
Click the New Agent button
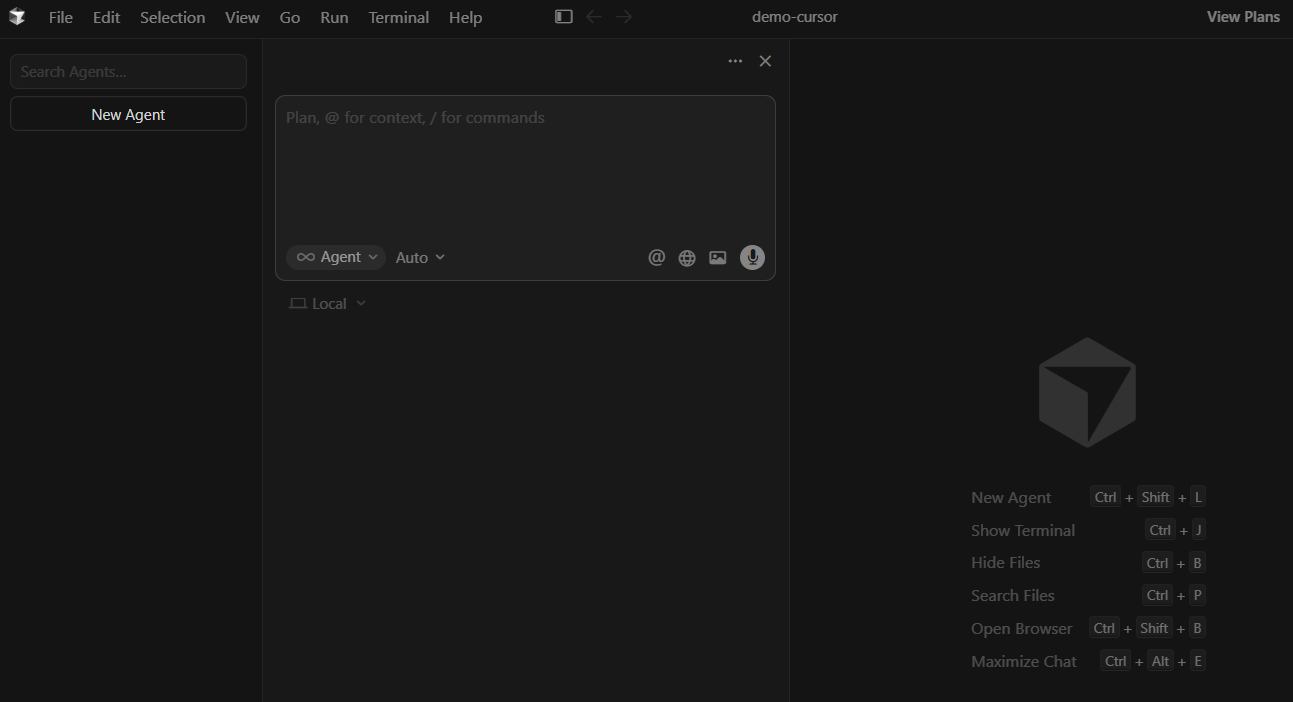(x=128, y=114)
